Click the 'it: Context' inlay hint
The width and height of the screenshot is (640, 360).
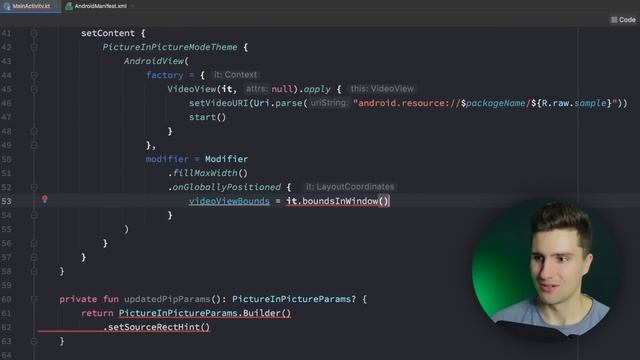[236, 75]
